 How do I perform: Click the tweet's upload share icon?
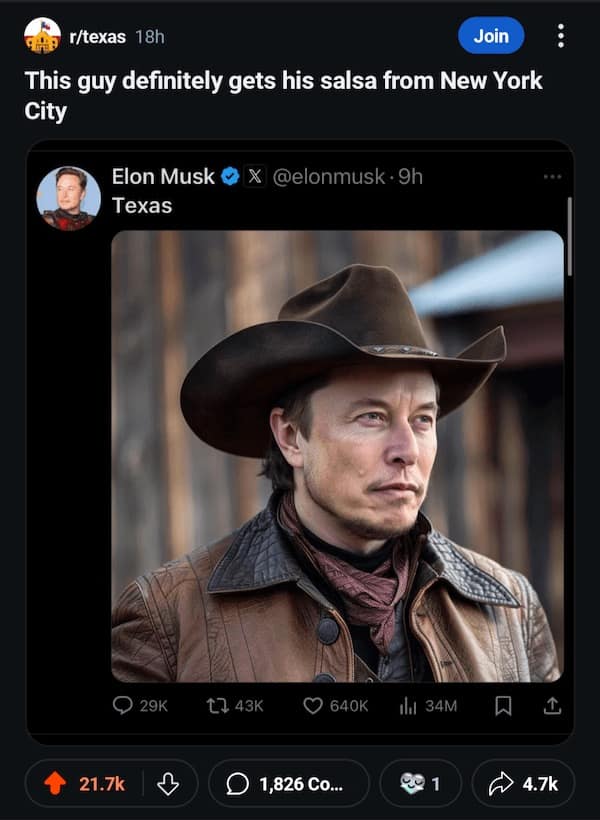tap(551, 705)
